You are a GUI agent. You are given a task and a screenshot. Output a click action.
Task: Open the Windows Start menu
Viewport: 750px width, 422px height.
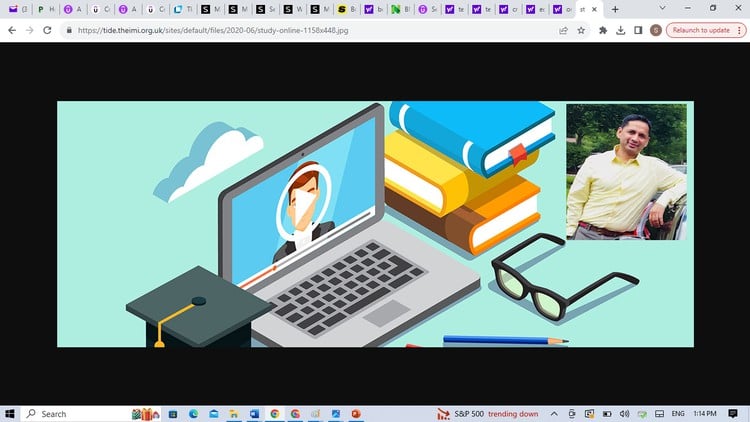pyautogui.click(x=11, y=413)
